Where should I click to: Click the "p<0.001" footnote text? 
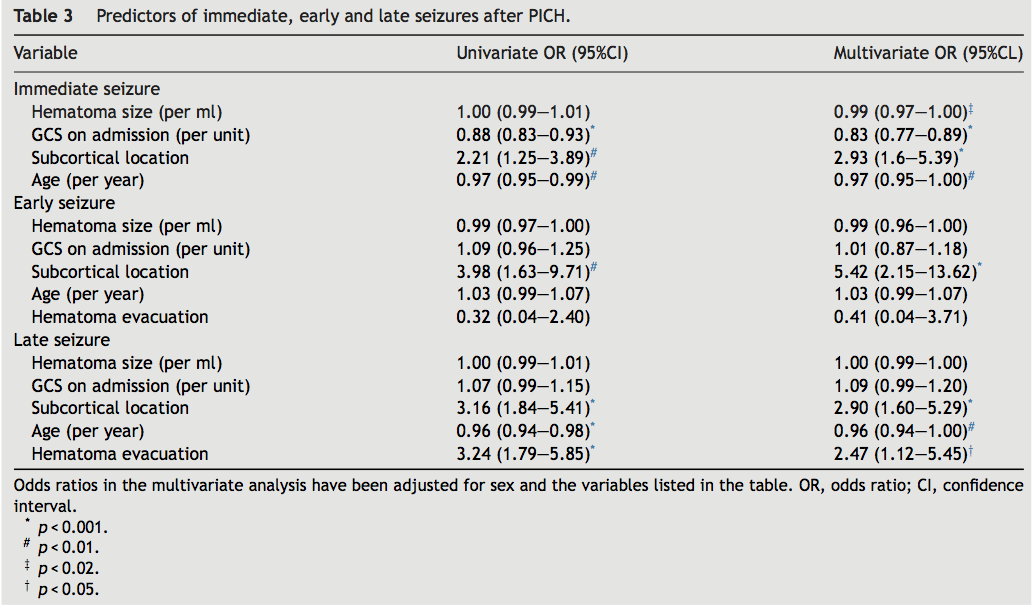pyautogui.click(x=72, y=526)
